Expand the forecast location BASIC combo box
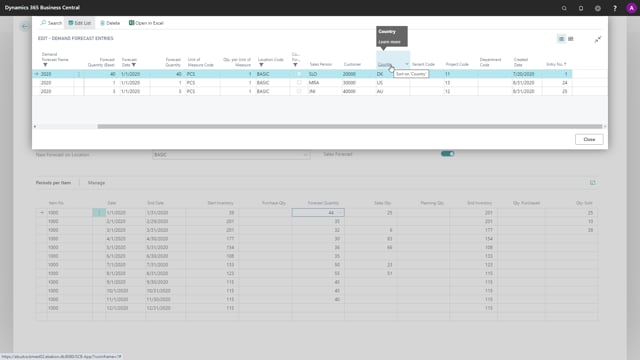Image resolution: width=640 pixels, height=360 pixels. tap(231, 155)
